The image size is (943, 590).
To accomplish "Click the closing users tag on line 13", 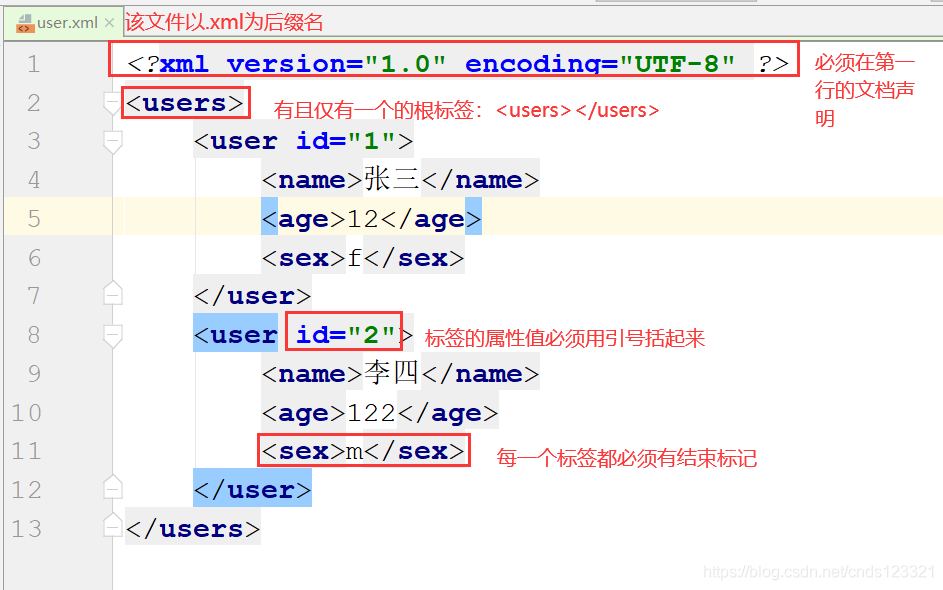I will tap(192, 528).
